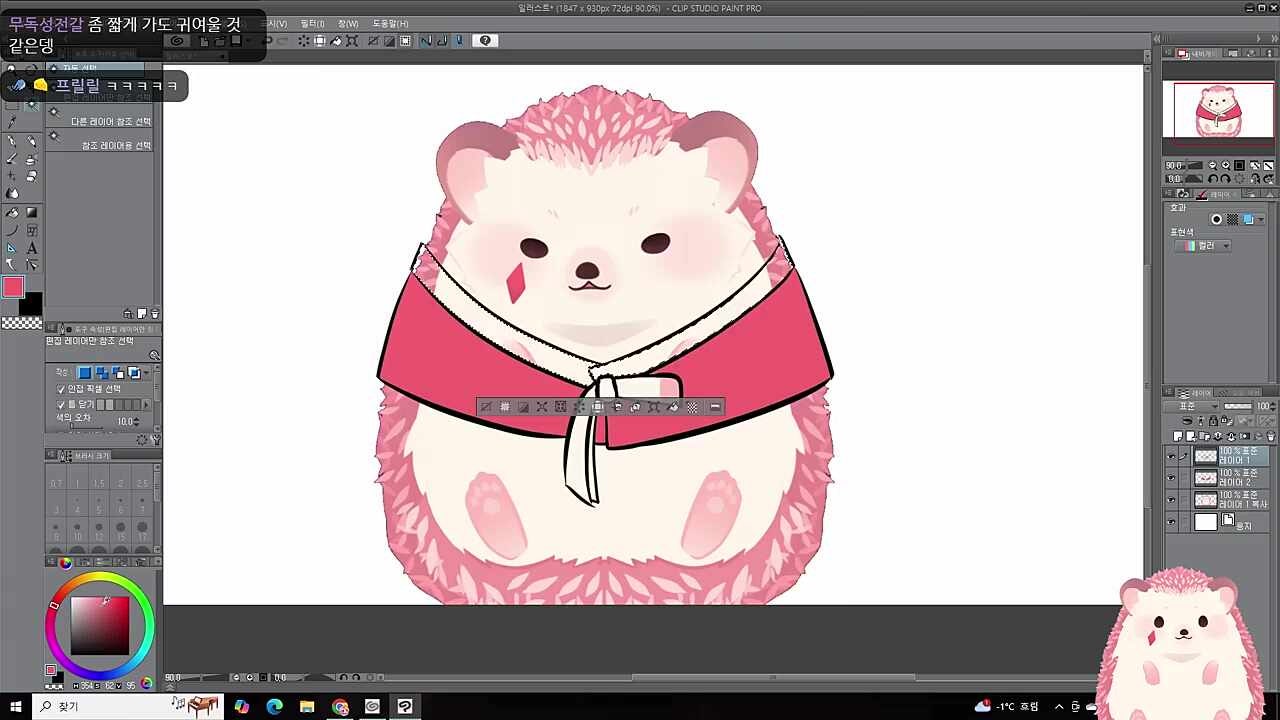Click the delete layer trash icon
1280x720 pixels.
coord(1271,437)
